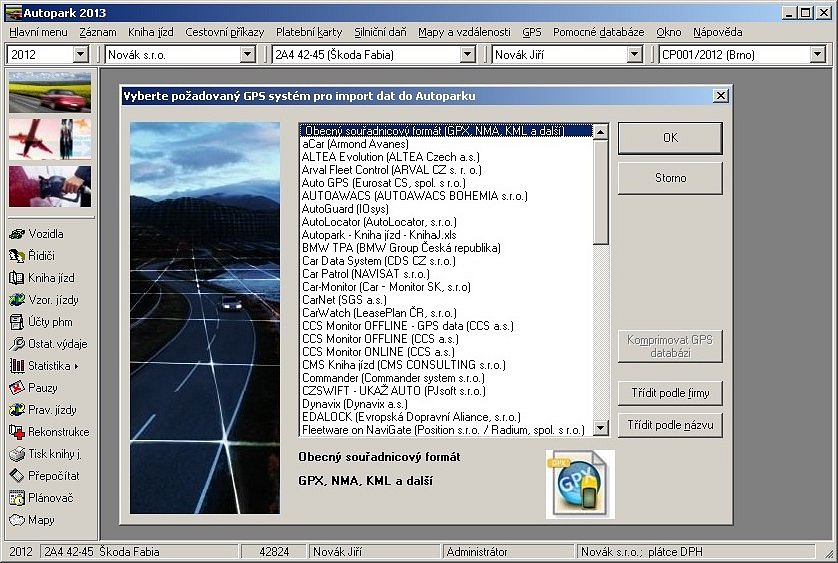The image size is (838, 563).
Task: Open Řidiči drivers in sidebar
Action: [18, 256]
